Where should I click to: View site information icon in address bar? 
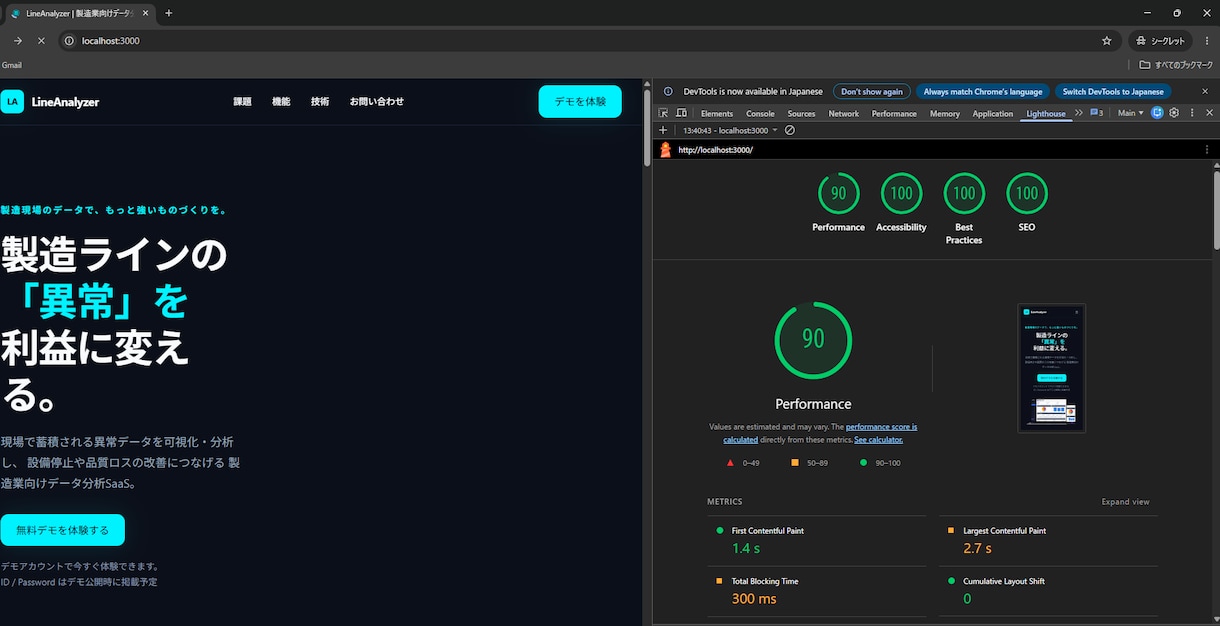pos(69,41)
